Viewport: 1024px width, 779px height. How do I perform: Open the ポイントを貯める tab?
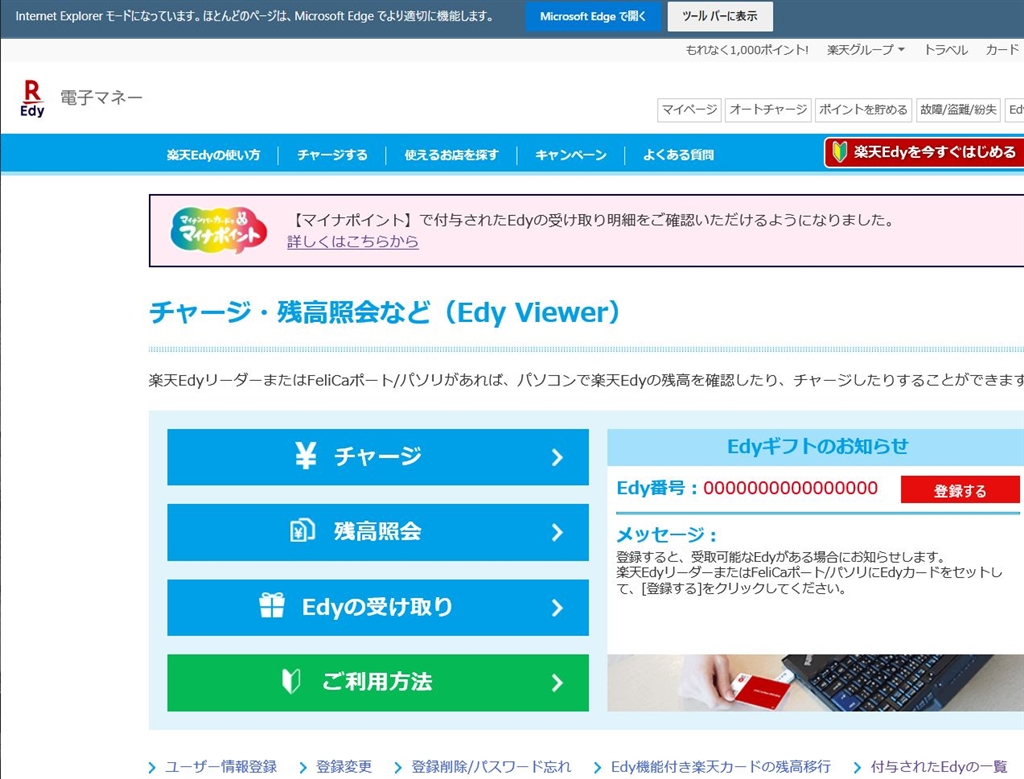coord(863,110)
